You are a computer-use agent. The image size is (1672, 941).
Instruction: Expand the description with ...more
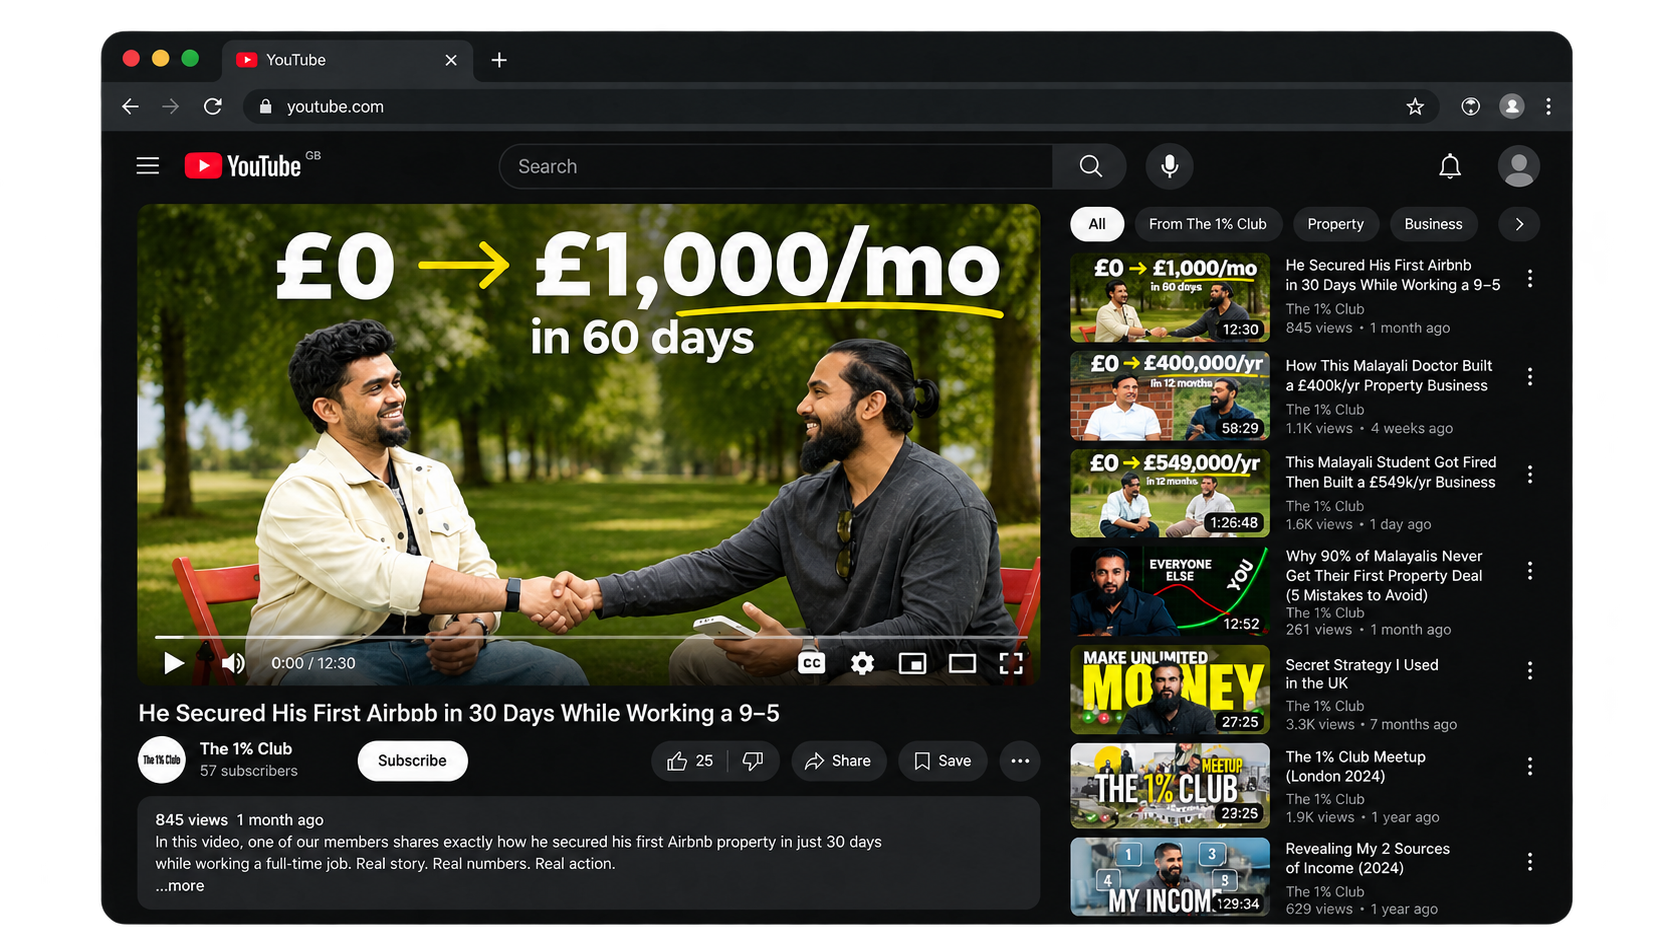coord(180,886)
